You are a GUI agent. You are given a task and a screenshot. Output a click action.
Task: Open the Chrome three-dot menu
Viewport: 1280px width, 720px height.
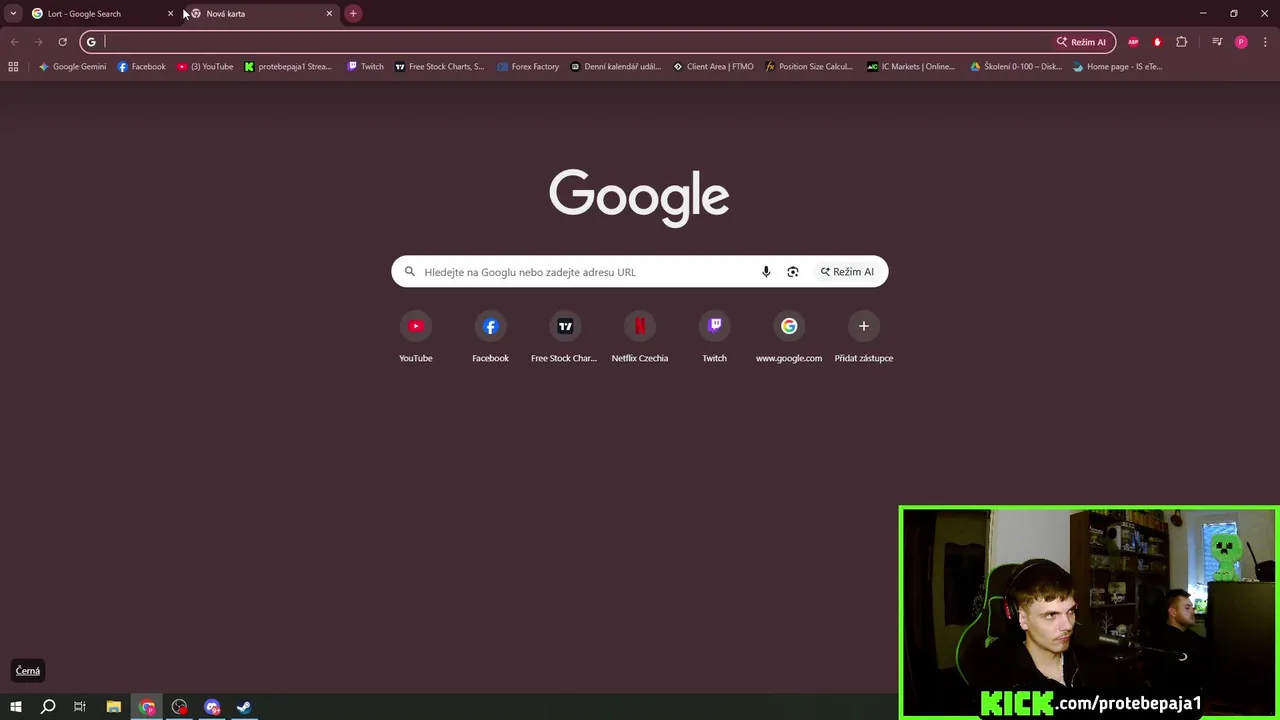click(1265, 42)
